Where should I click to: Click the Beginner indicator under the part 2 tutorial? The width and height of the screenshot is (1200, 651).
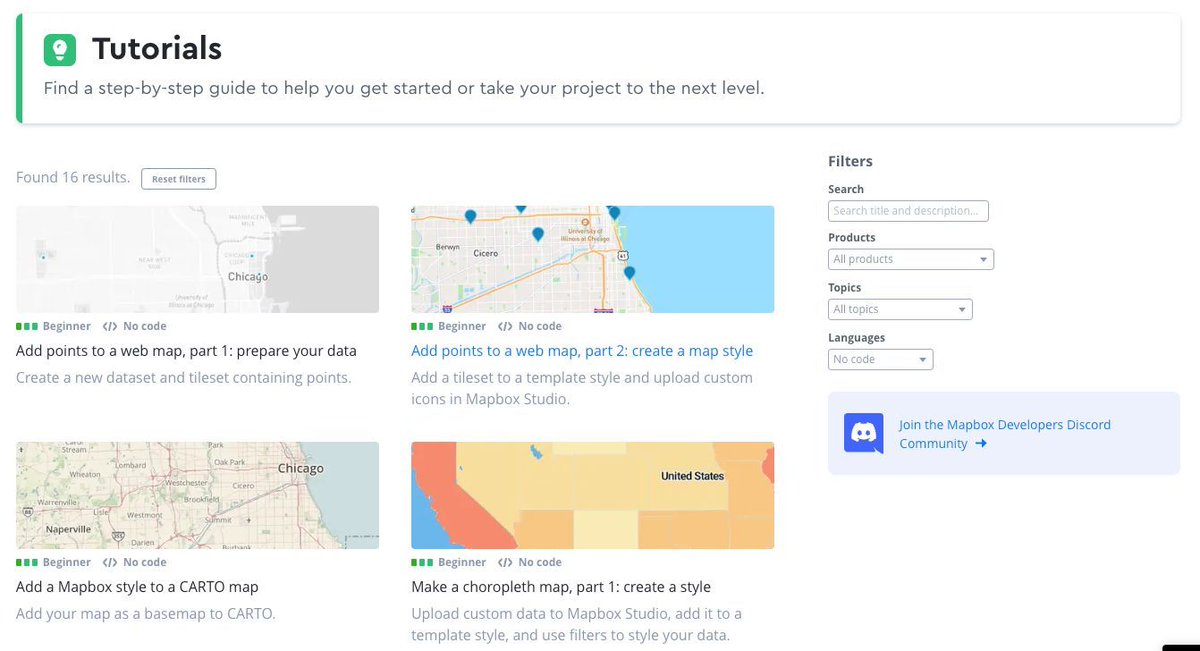point(423,325)
